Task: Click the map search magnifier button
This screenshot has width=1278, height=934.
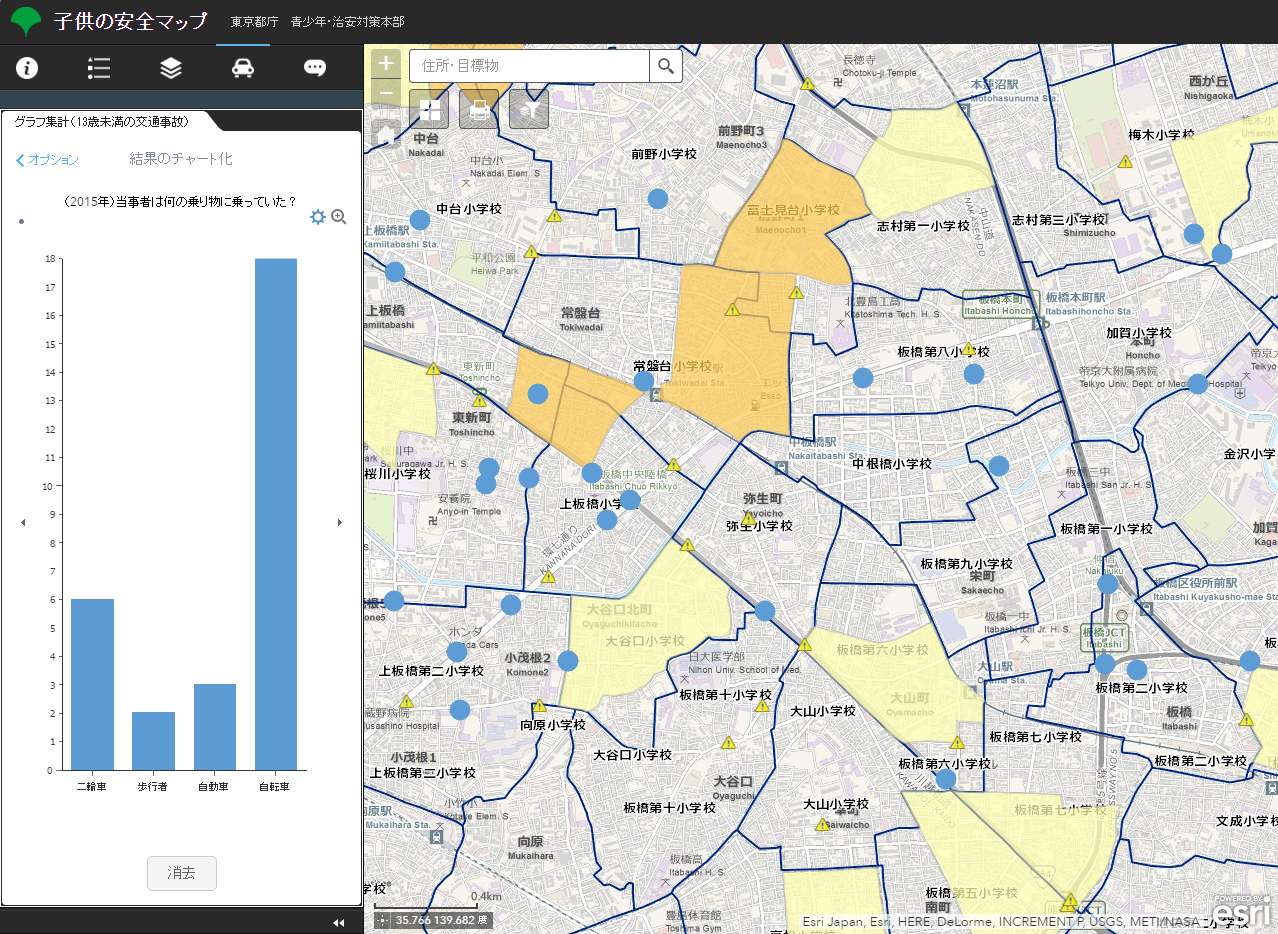Action: pyautogui.click(x=666, y=67)
